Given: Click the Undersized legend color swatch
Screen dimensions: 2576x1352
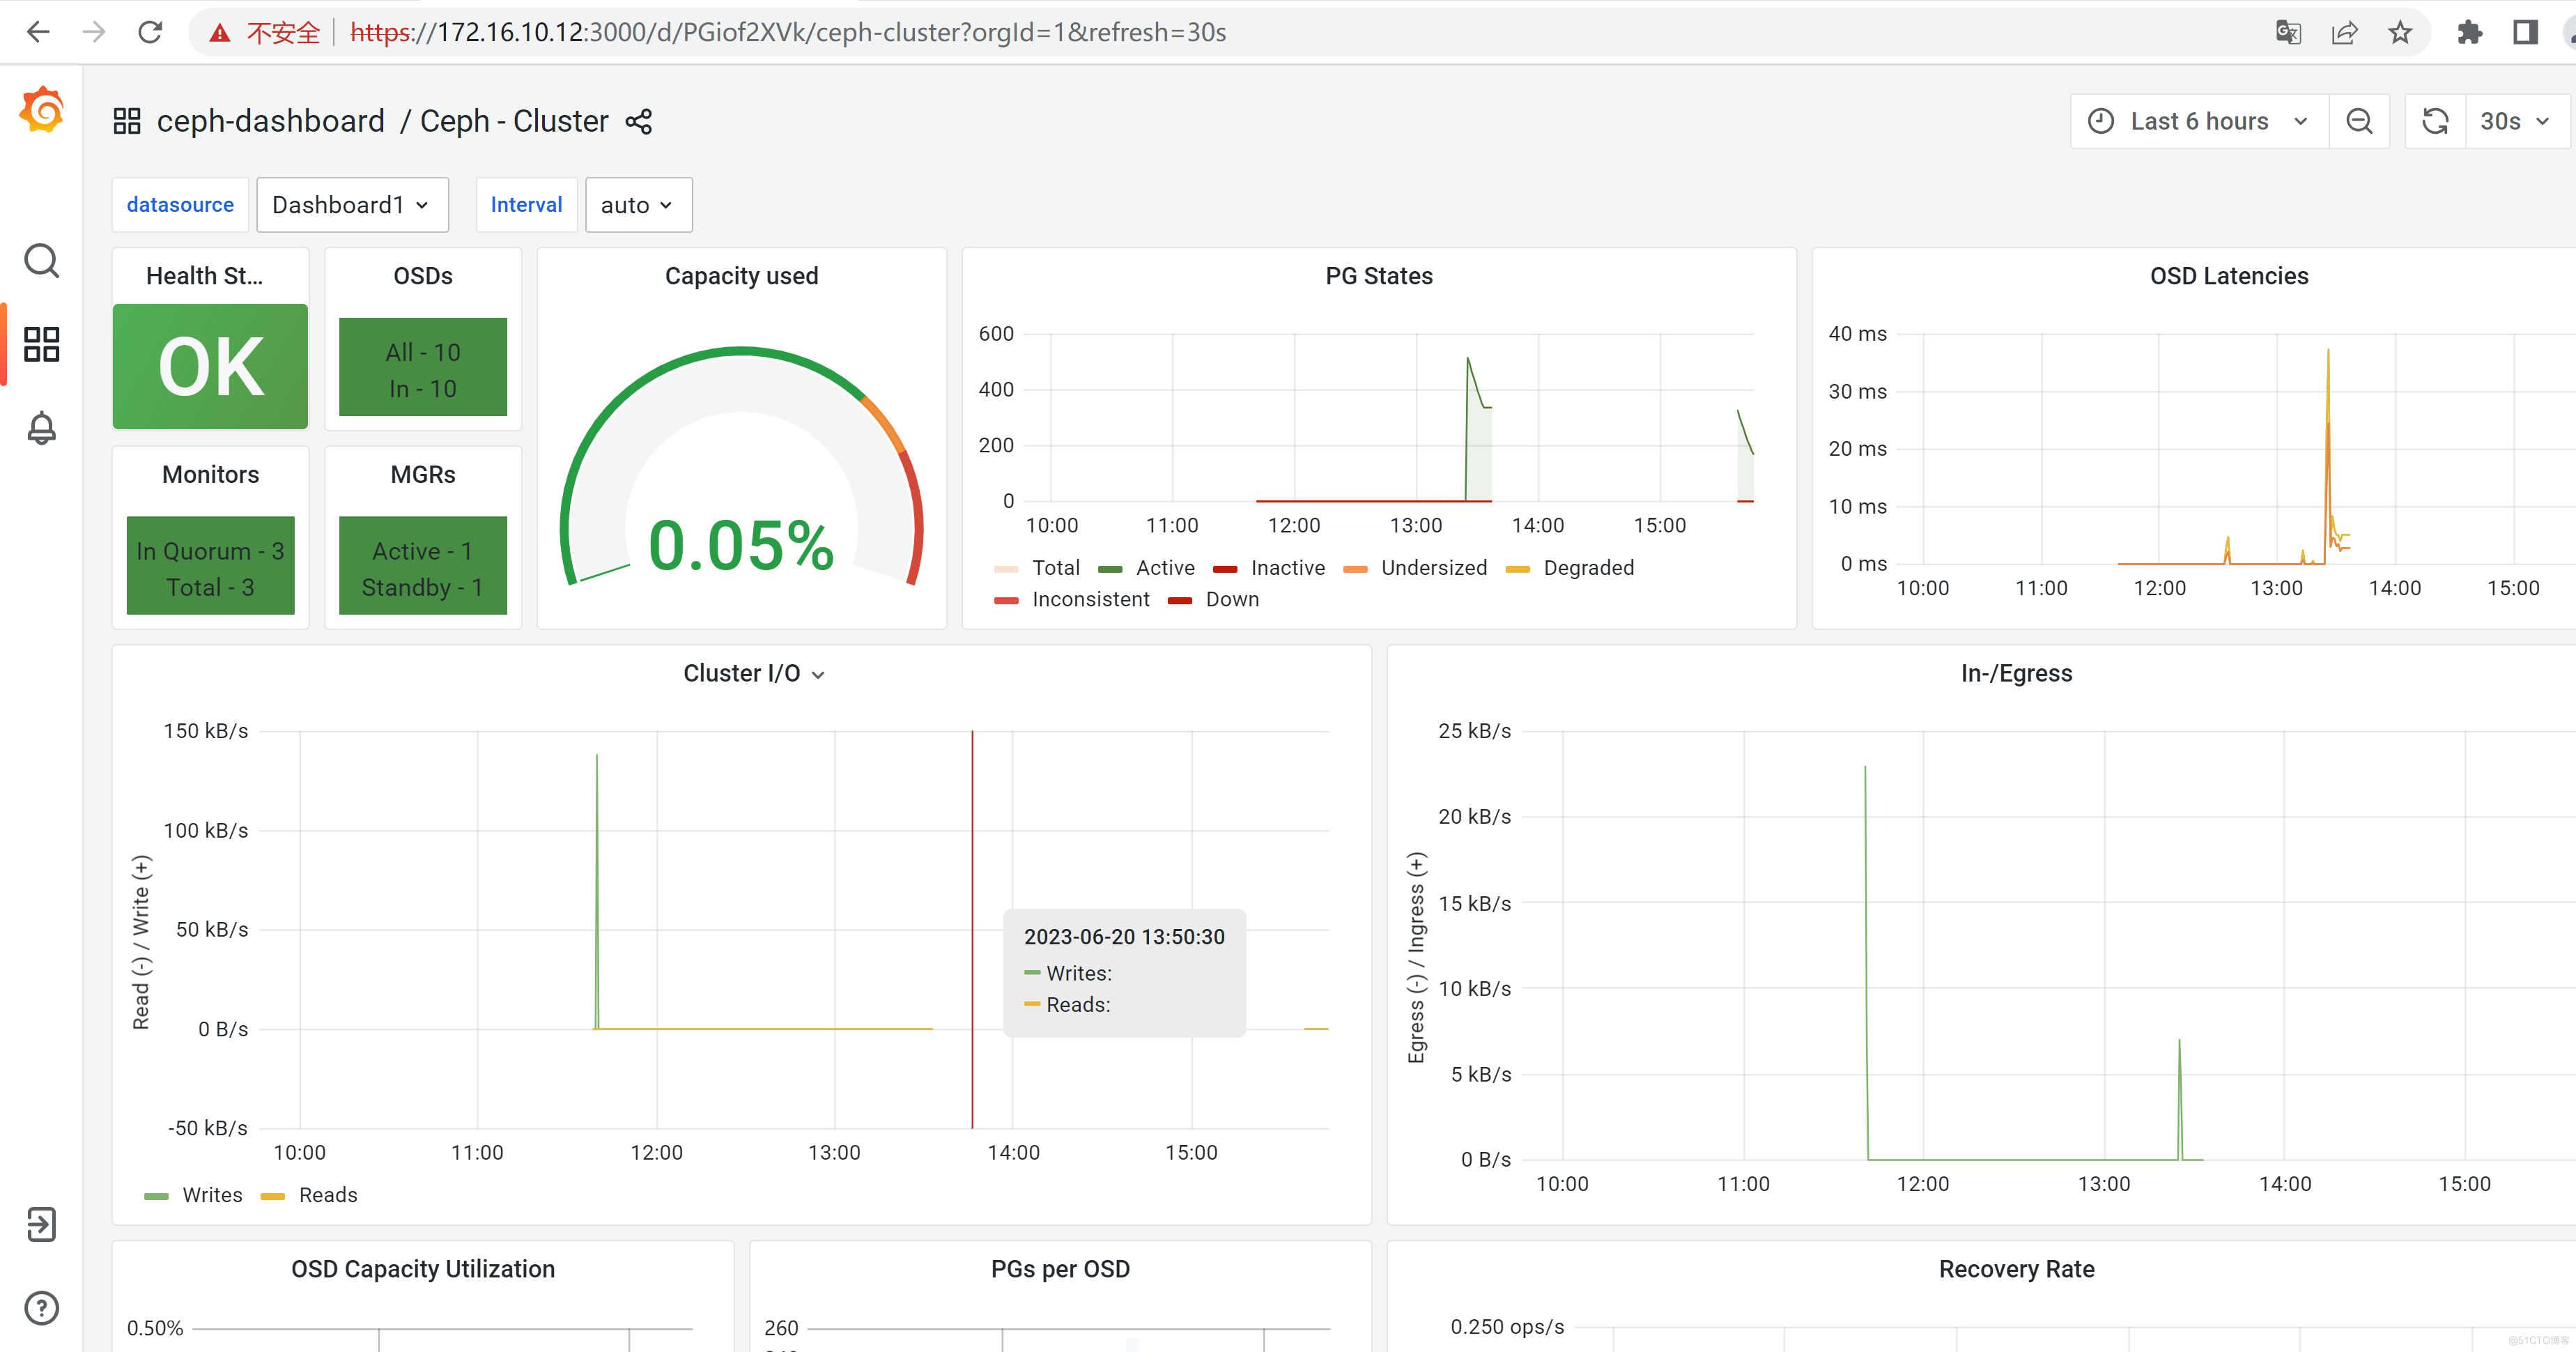Looking at the screenshot, I should click(1355, 568).
